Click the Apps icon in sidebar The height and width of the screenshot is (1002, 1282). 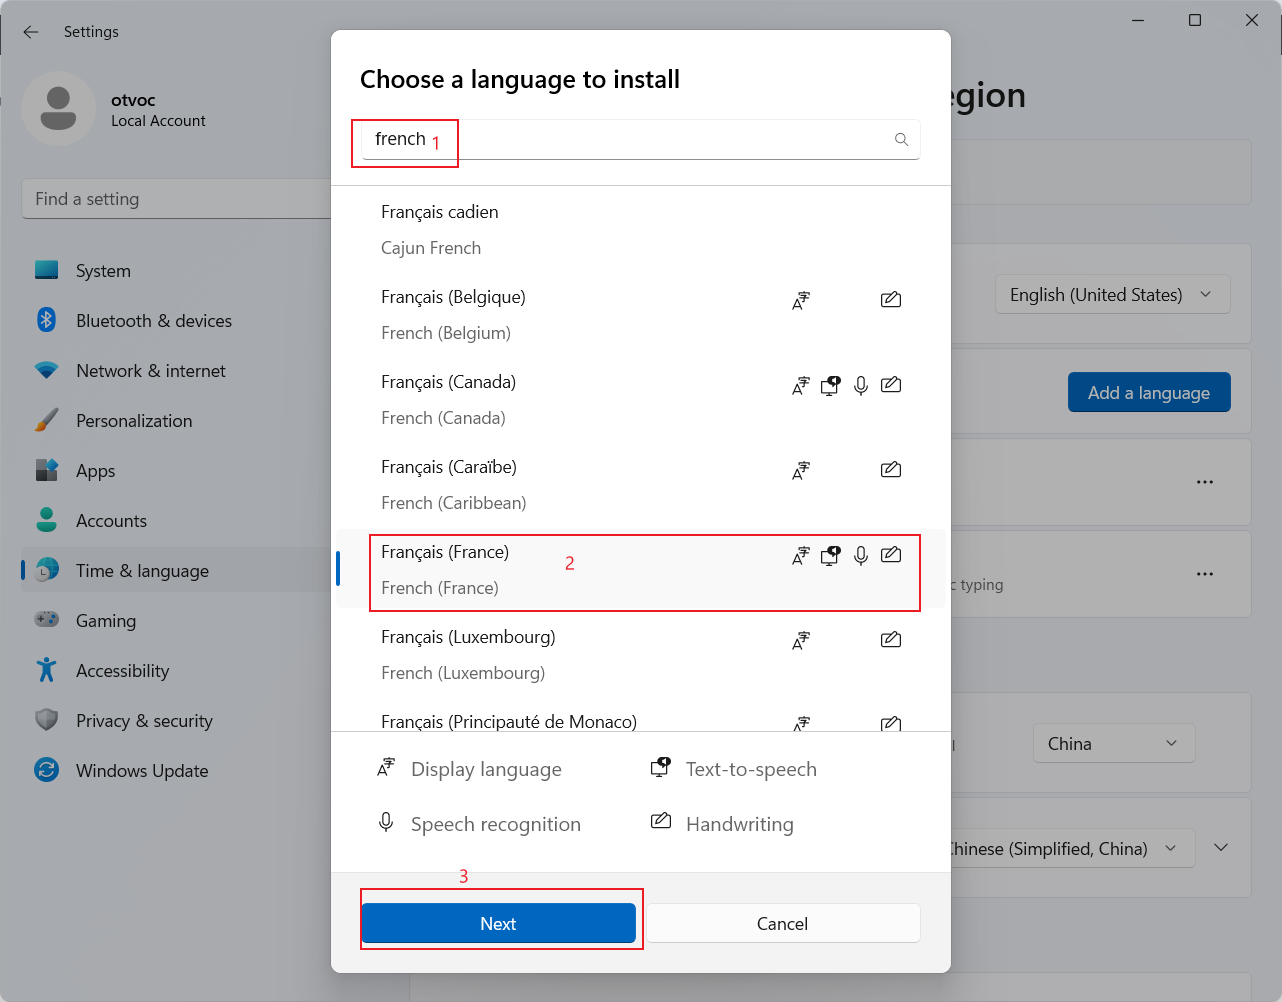point(46,470)
